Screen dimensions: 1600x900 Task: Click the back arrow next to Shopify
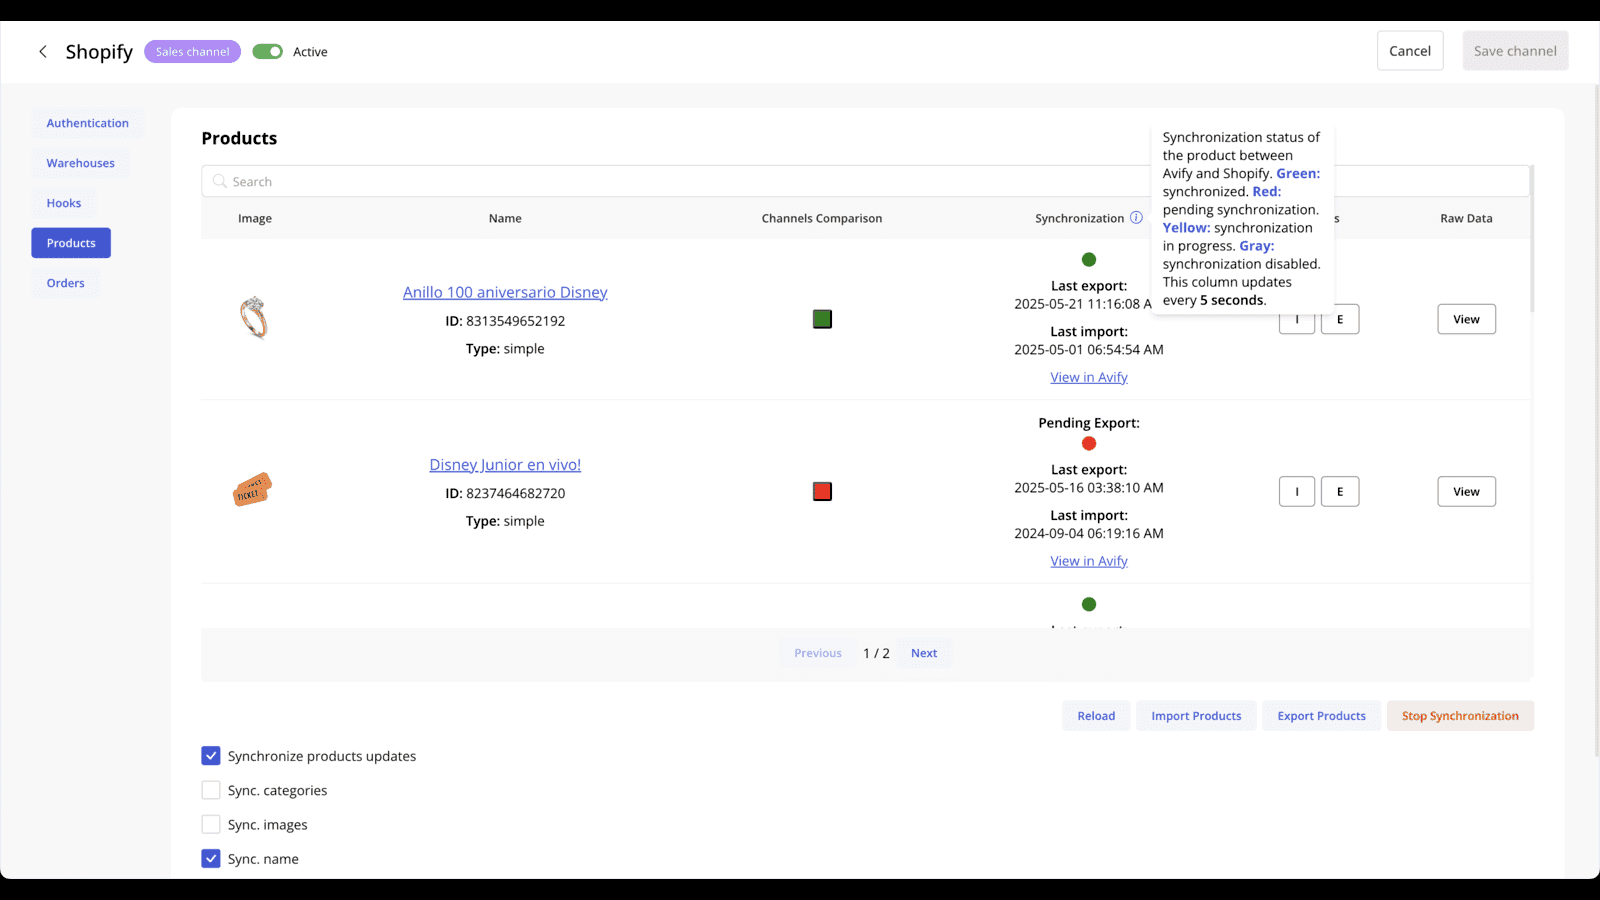[x=43, y=51]
